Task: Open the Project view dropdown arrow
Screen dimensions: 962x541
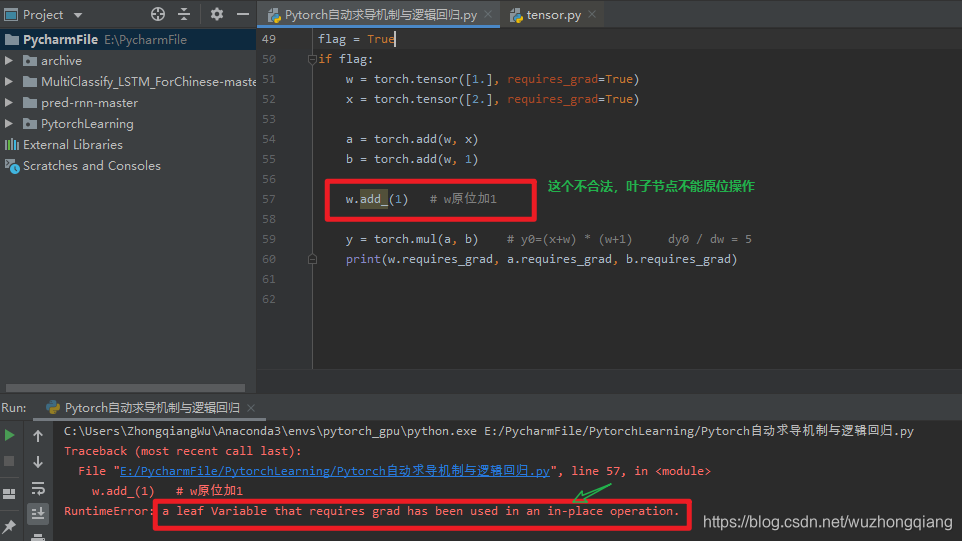Action: tap(78, 15)
